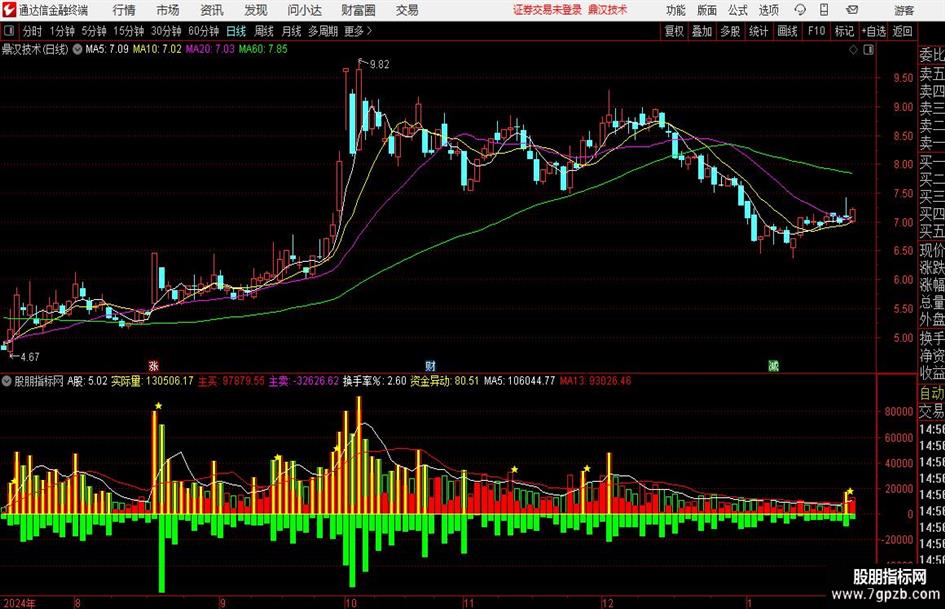Click the 鼎汉技术(日线) chart title
This screenshot has height=609, width=945.
click(x=35, y=49)
